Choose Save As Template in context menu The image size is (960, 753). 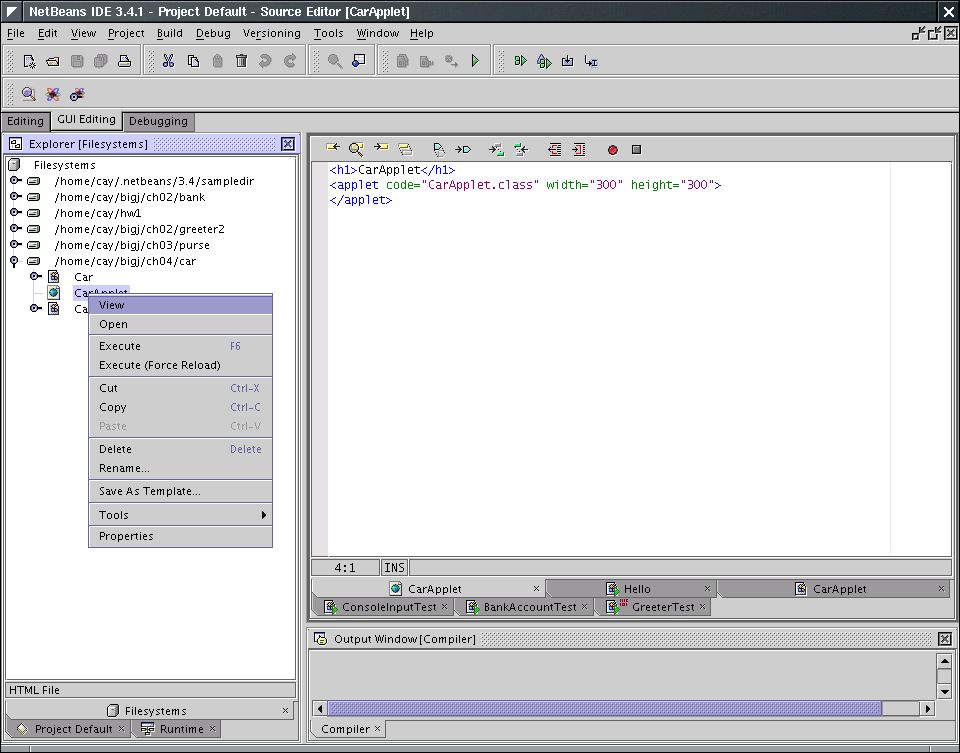point(181,491)
